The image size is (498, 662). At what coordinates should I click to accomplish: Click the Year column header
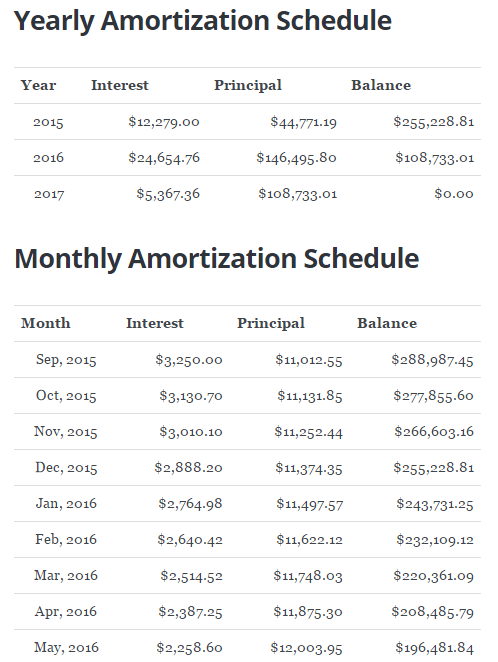38,85
